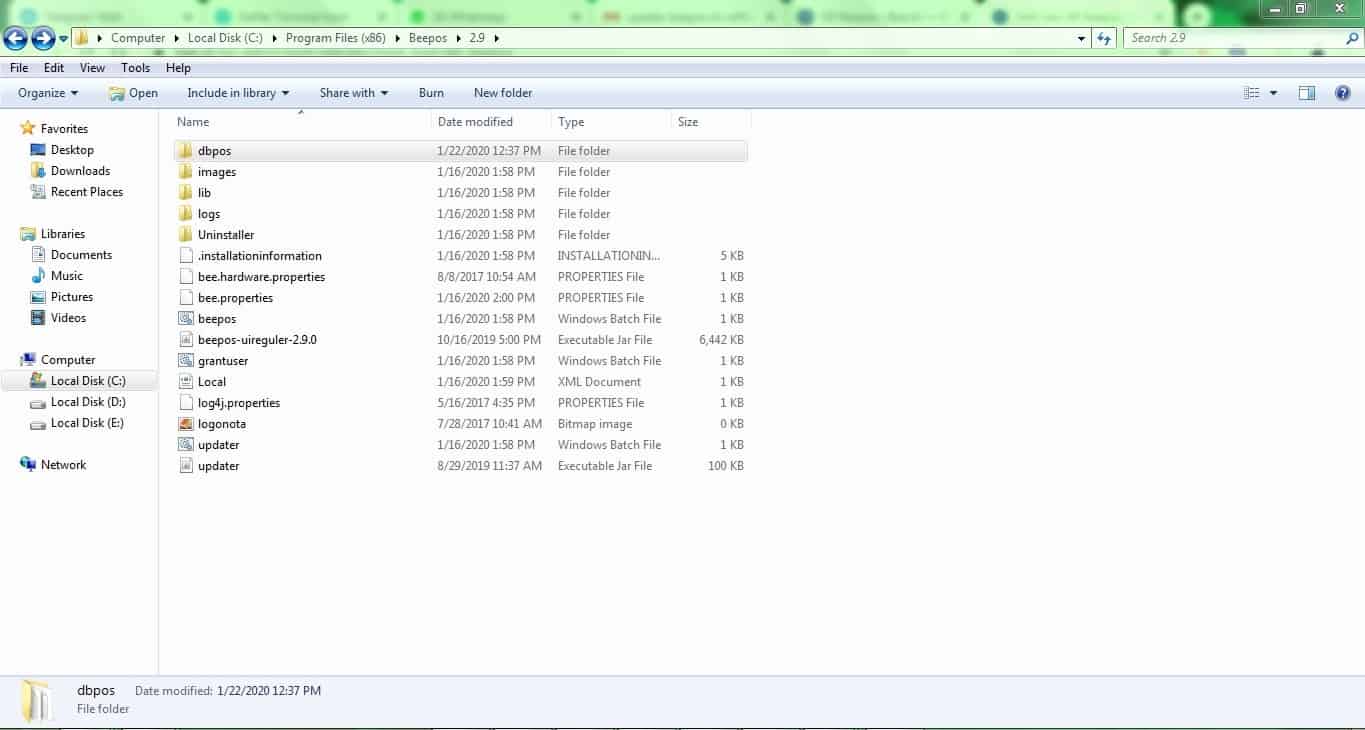Open the Documents library

81,255
